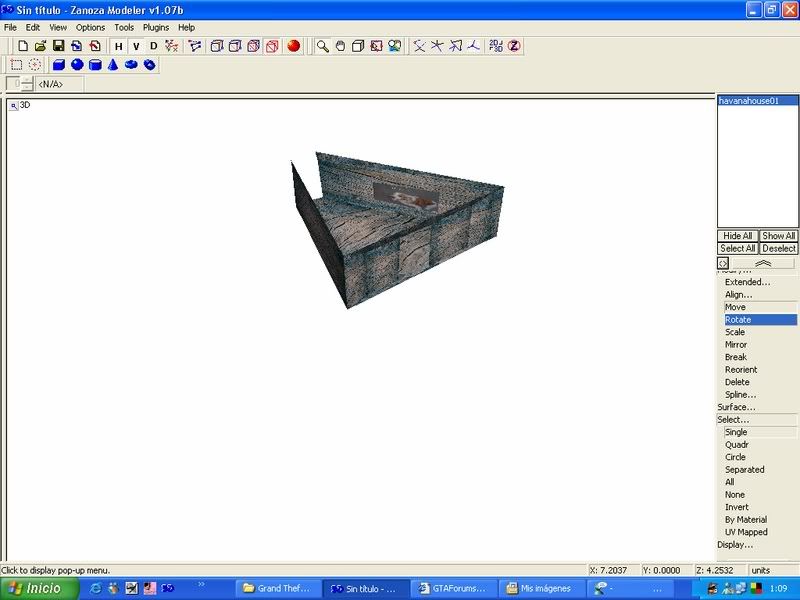800x600 pixels.
Task: Open the Plugins menu
Action: click(x=156, y=28)
